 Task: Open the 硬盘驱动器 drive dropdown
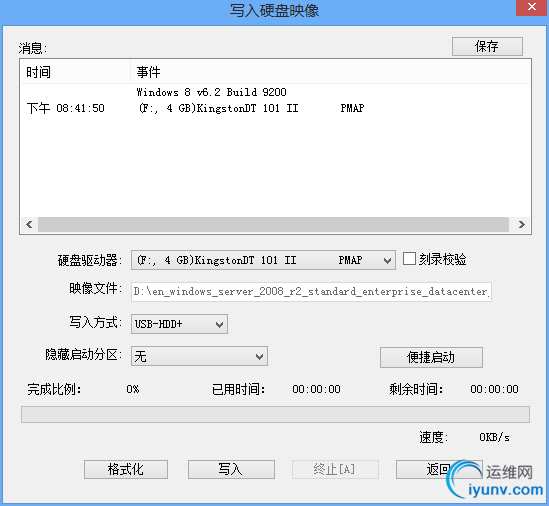263,260
